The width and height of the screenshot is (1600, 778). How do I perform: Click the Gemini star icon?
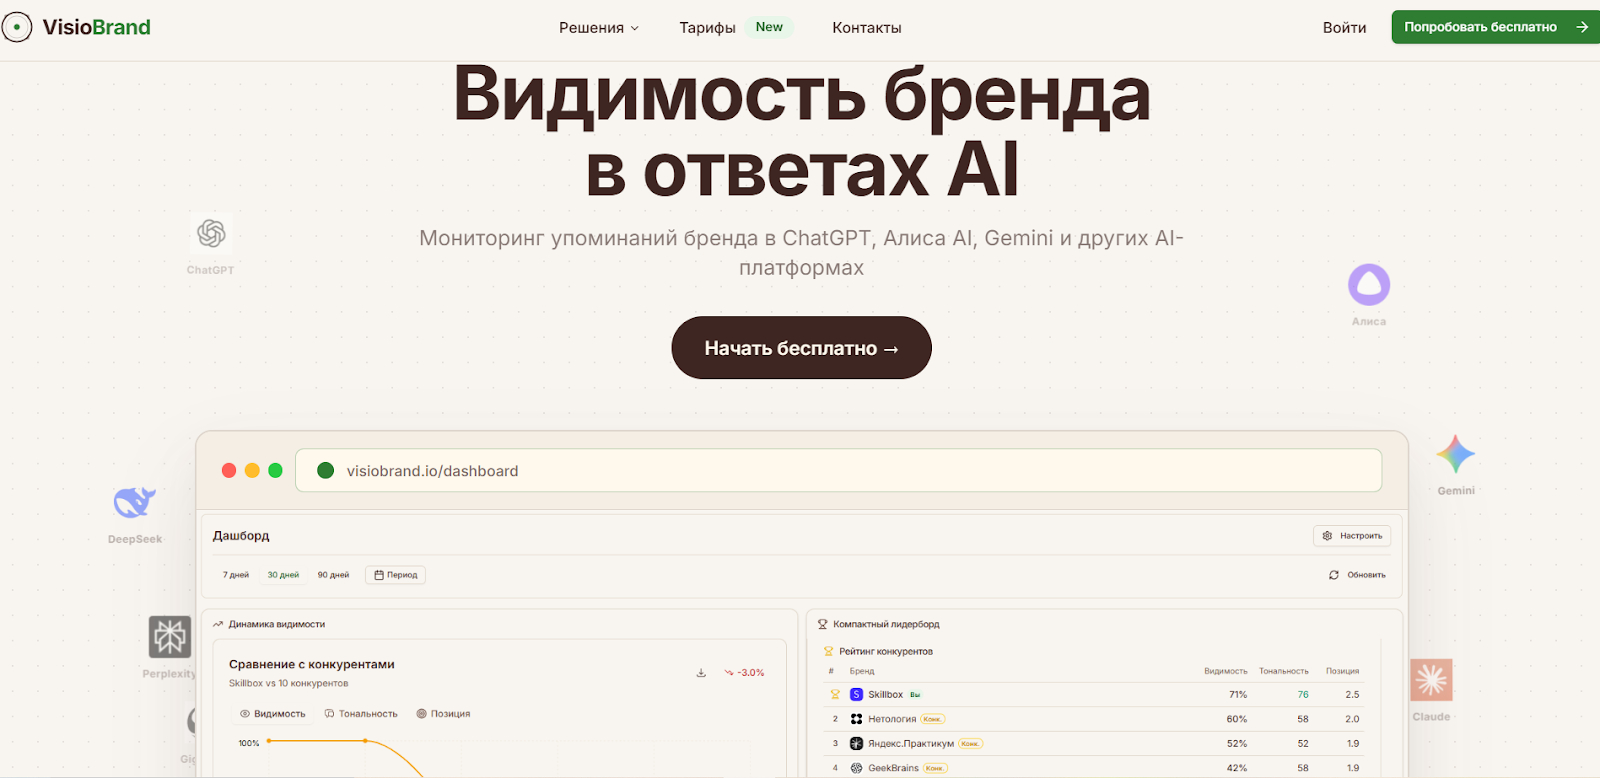click(x=1456, y=455)
